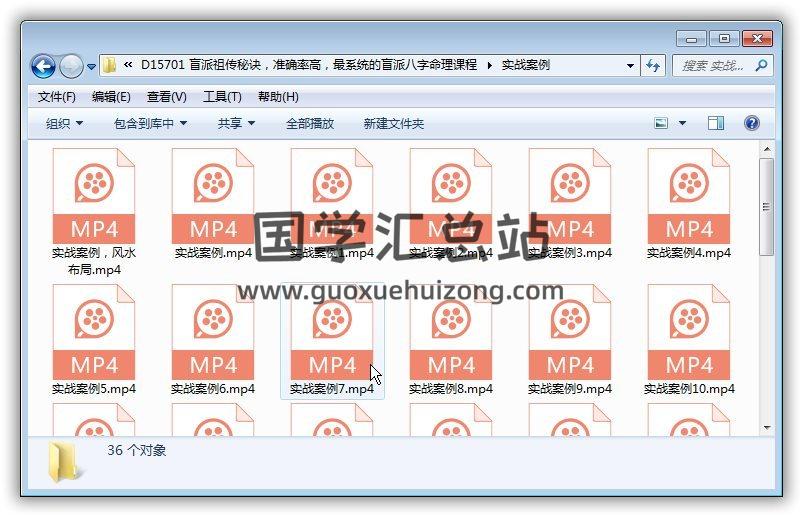Image resolution: width=803 pixels, height=517 pixels.
Task: Open the 编辑(E) menu
Action: 111,97
